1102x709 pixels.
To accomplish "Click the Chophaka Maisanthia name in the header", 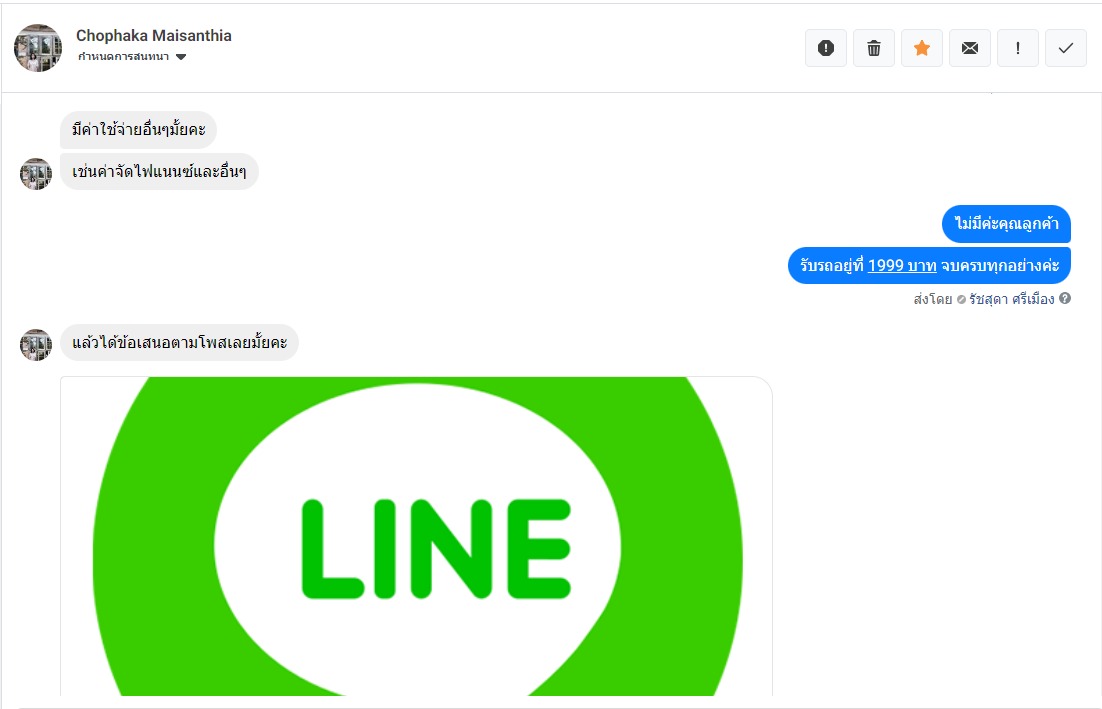I will coord(154,35).
